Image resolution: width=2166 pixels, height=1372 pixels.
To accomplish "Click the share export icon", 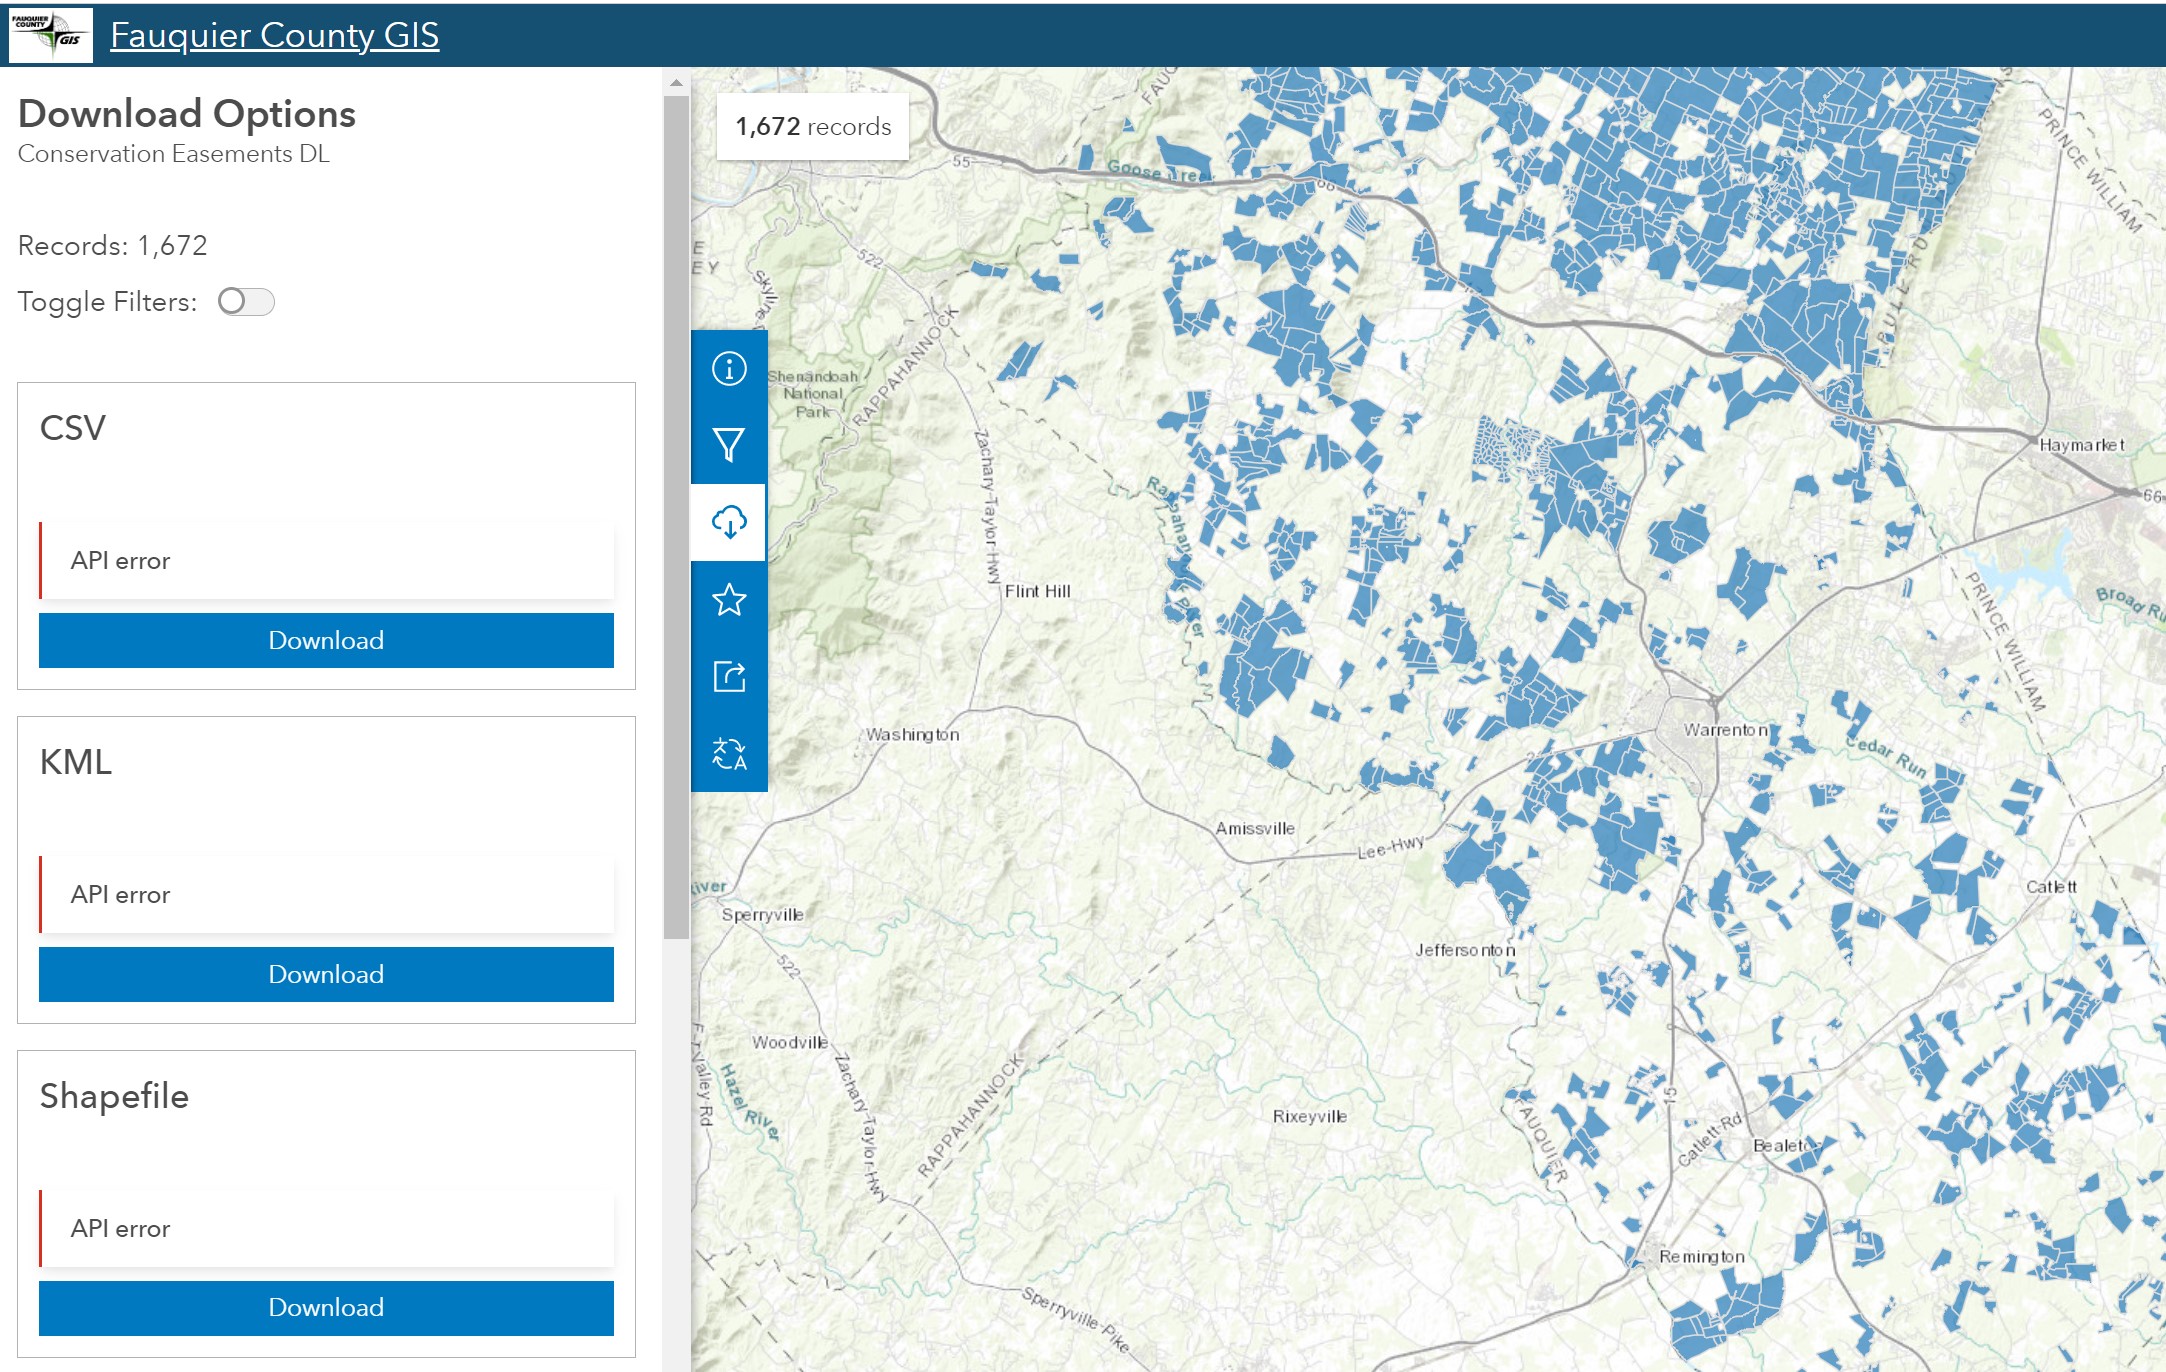I will coord(729,676).
